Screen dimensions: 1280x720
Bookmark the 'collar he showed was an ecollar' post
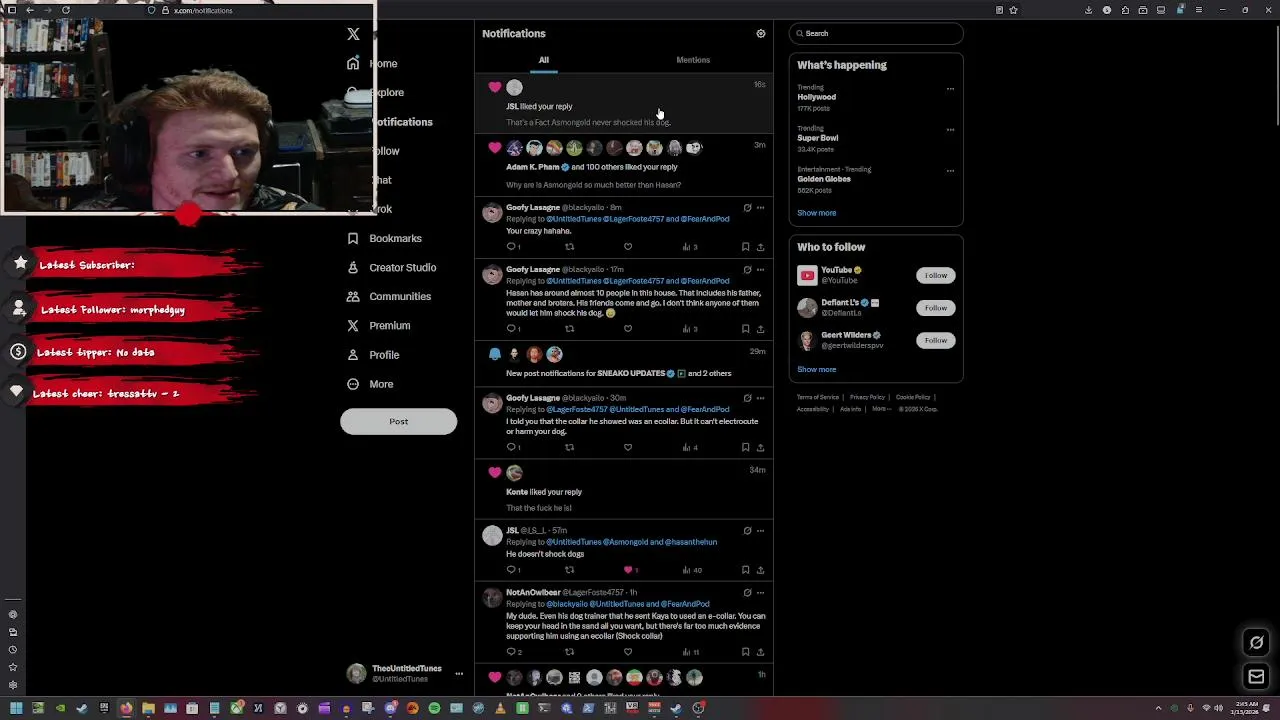click(x=745, y=448)
